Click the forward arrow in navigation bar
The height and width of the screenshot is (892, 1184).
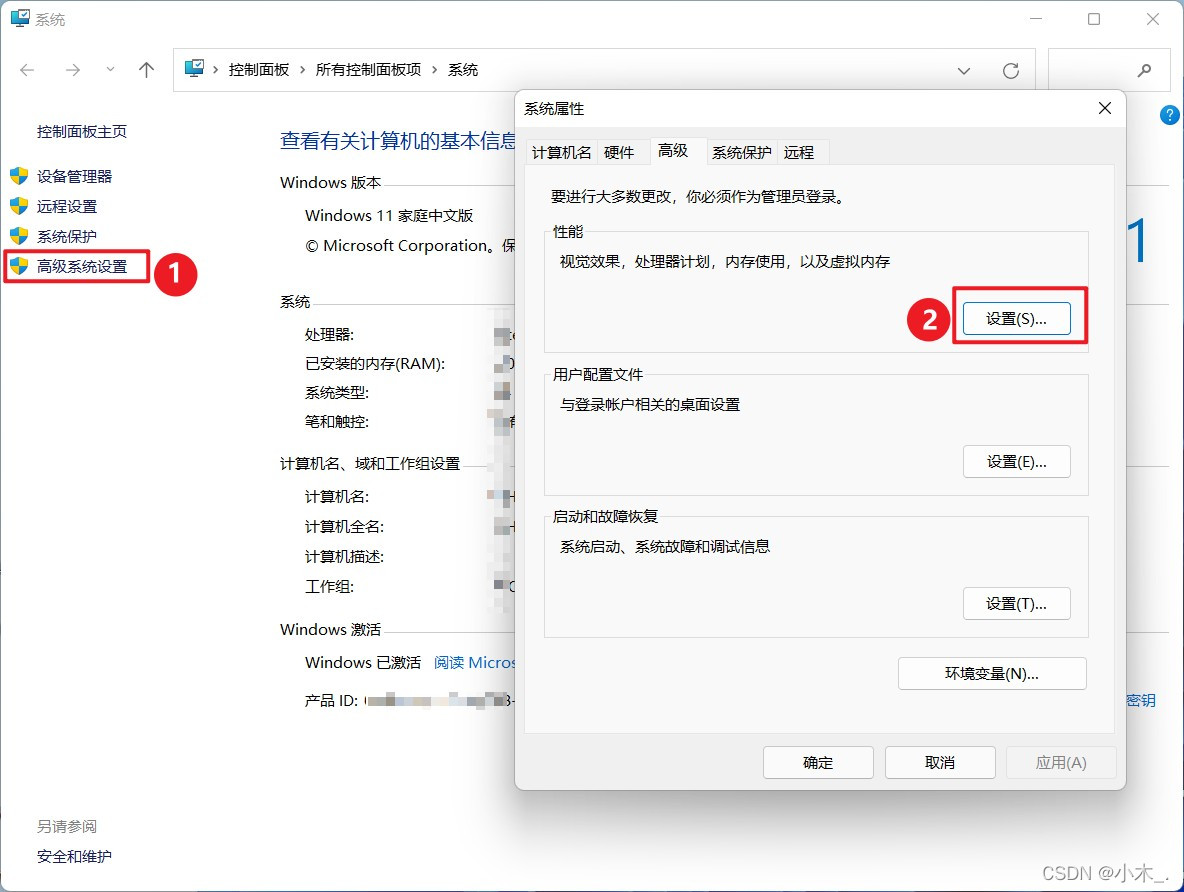click(72, 70)
